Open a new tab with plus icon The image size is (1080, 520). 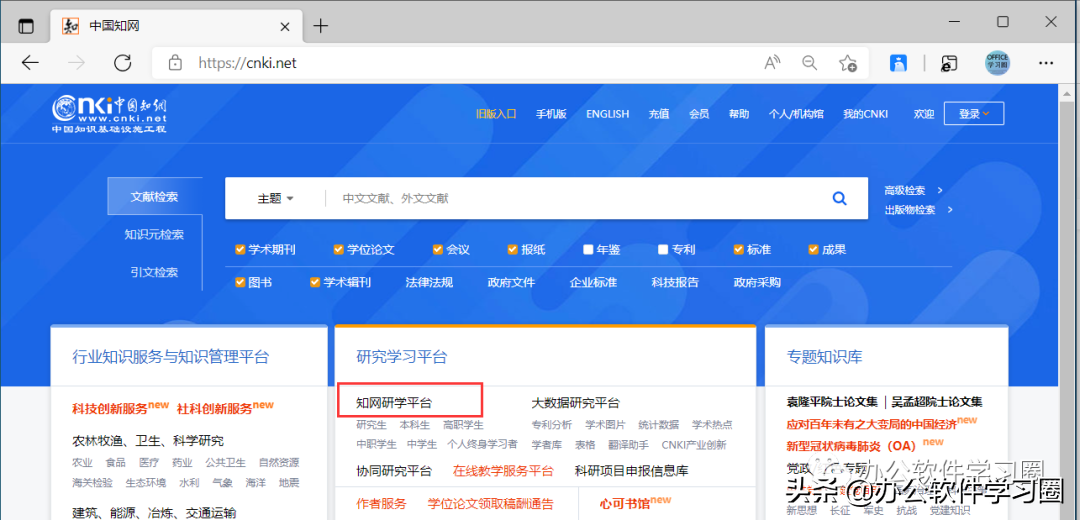click(320, 26)
